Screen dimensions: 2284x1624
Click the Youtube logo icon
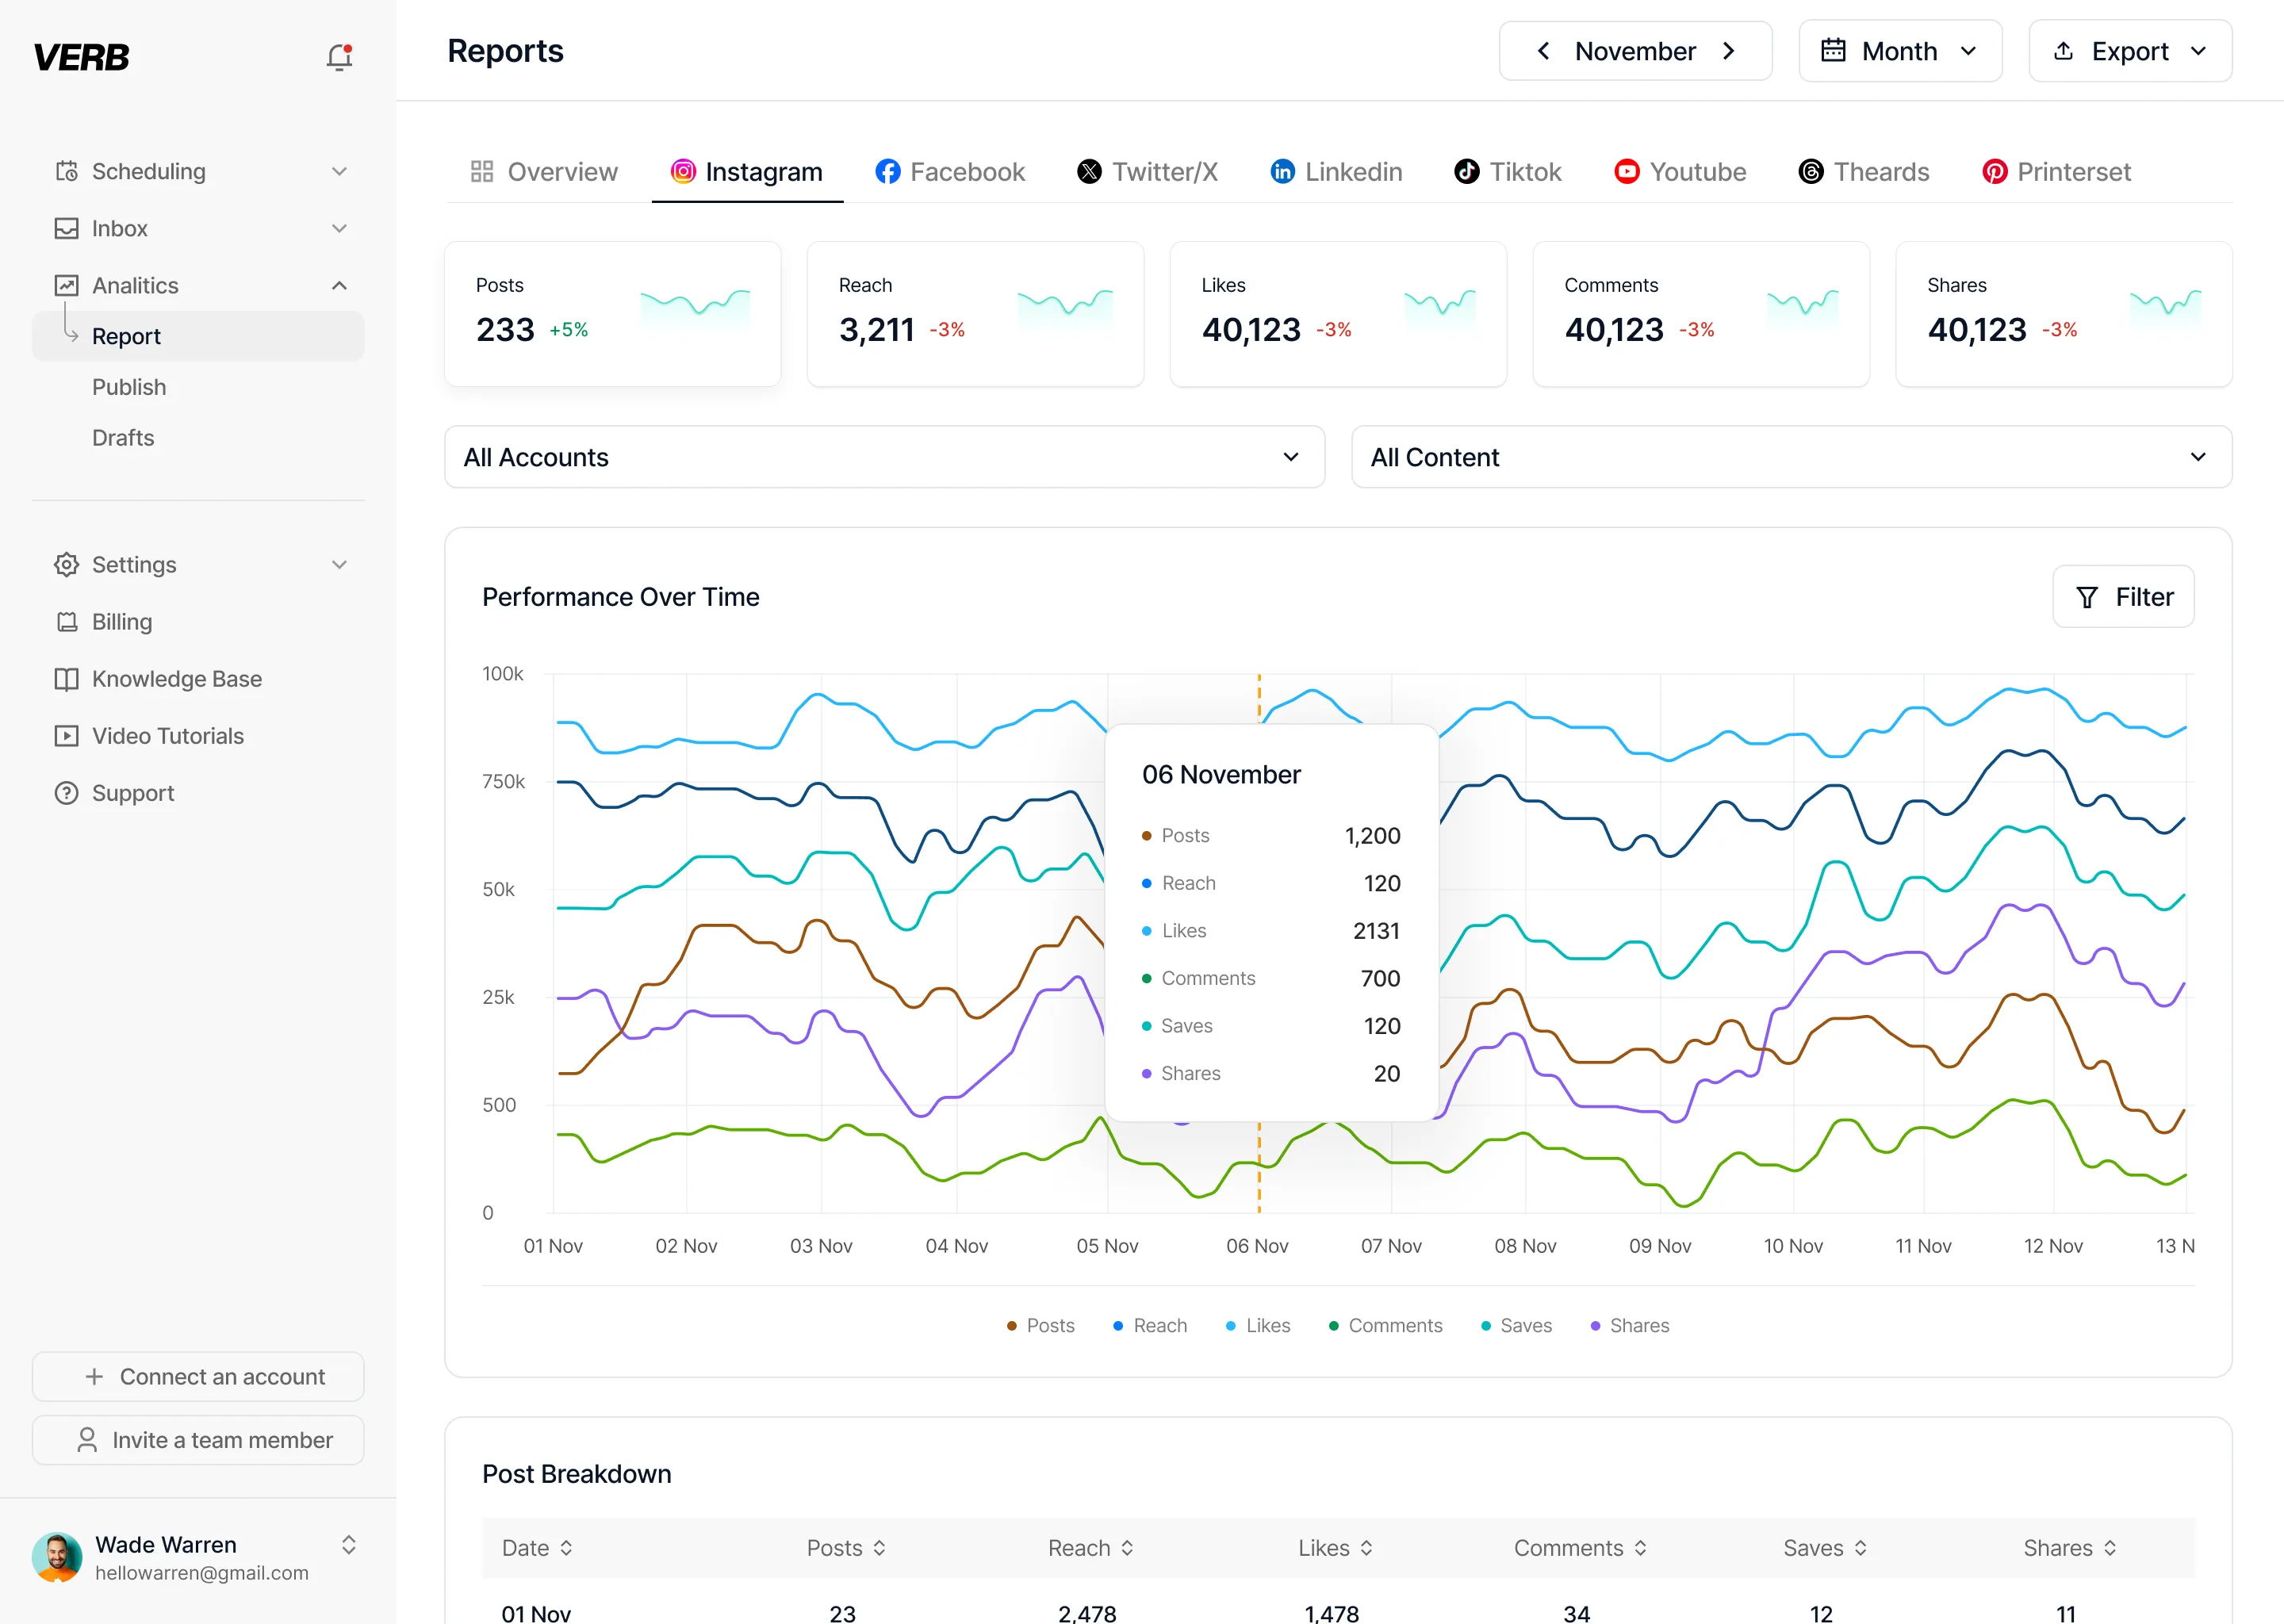click(x=1627, y=172)
